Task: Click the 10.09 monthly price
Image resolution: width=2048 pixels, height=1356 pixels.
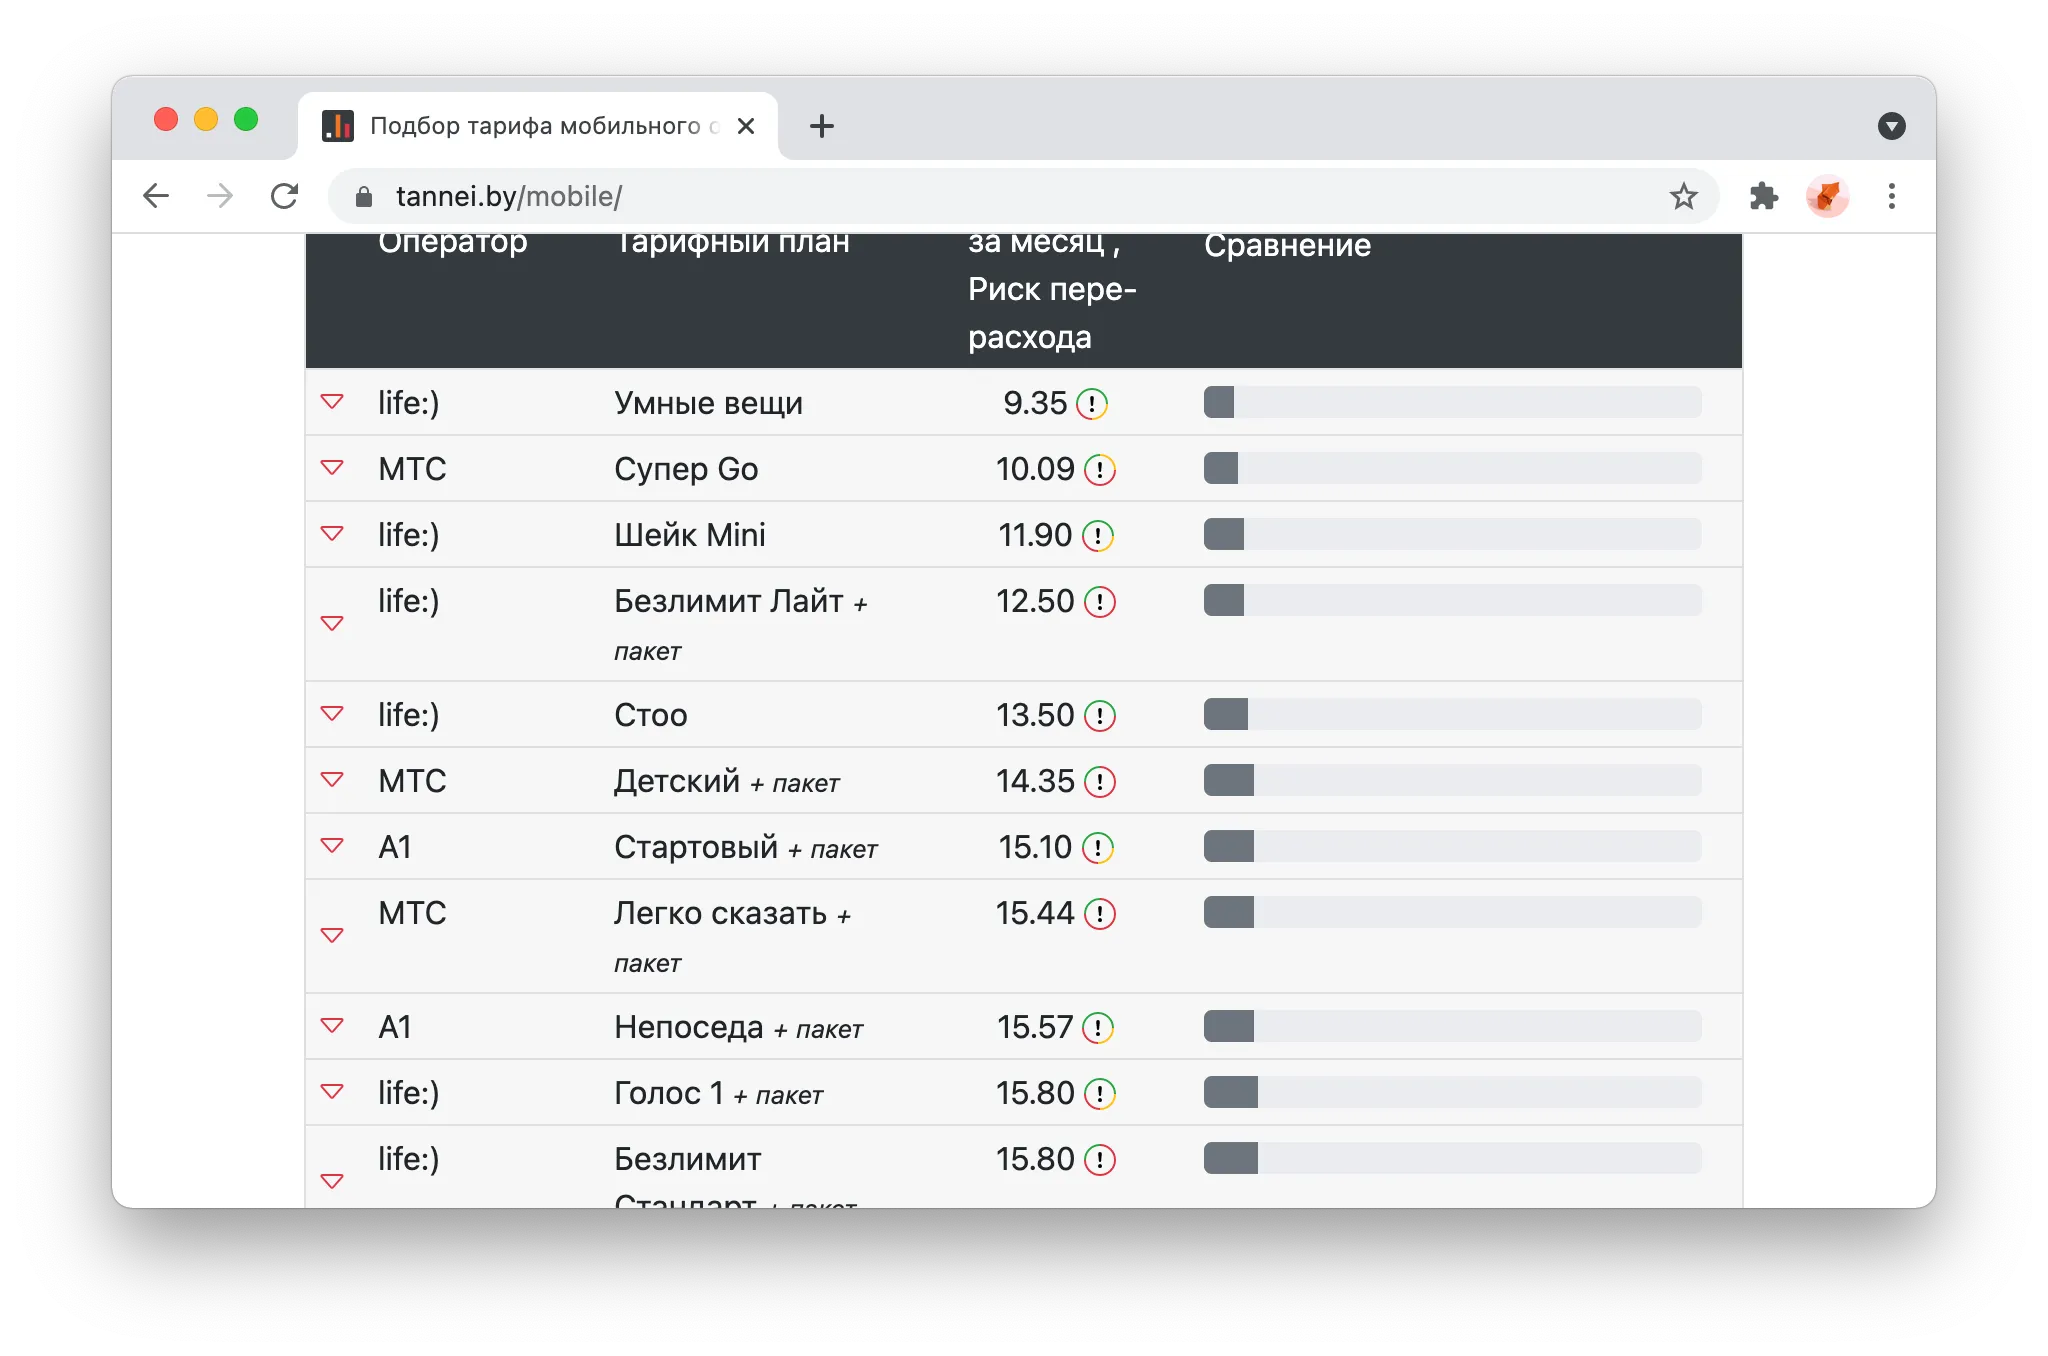Action: [x=1035, y=469]
